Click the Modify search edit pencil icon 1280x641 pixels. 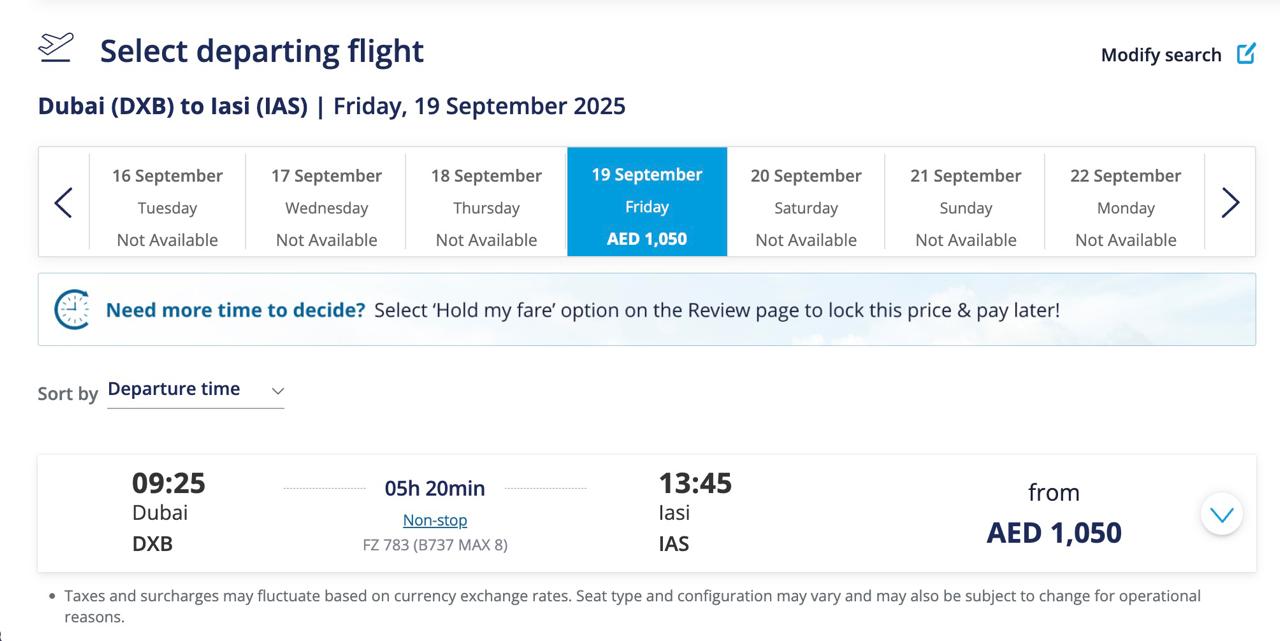pos(1246,54)
